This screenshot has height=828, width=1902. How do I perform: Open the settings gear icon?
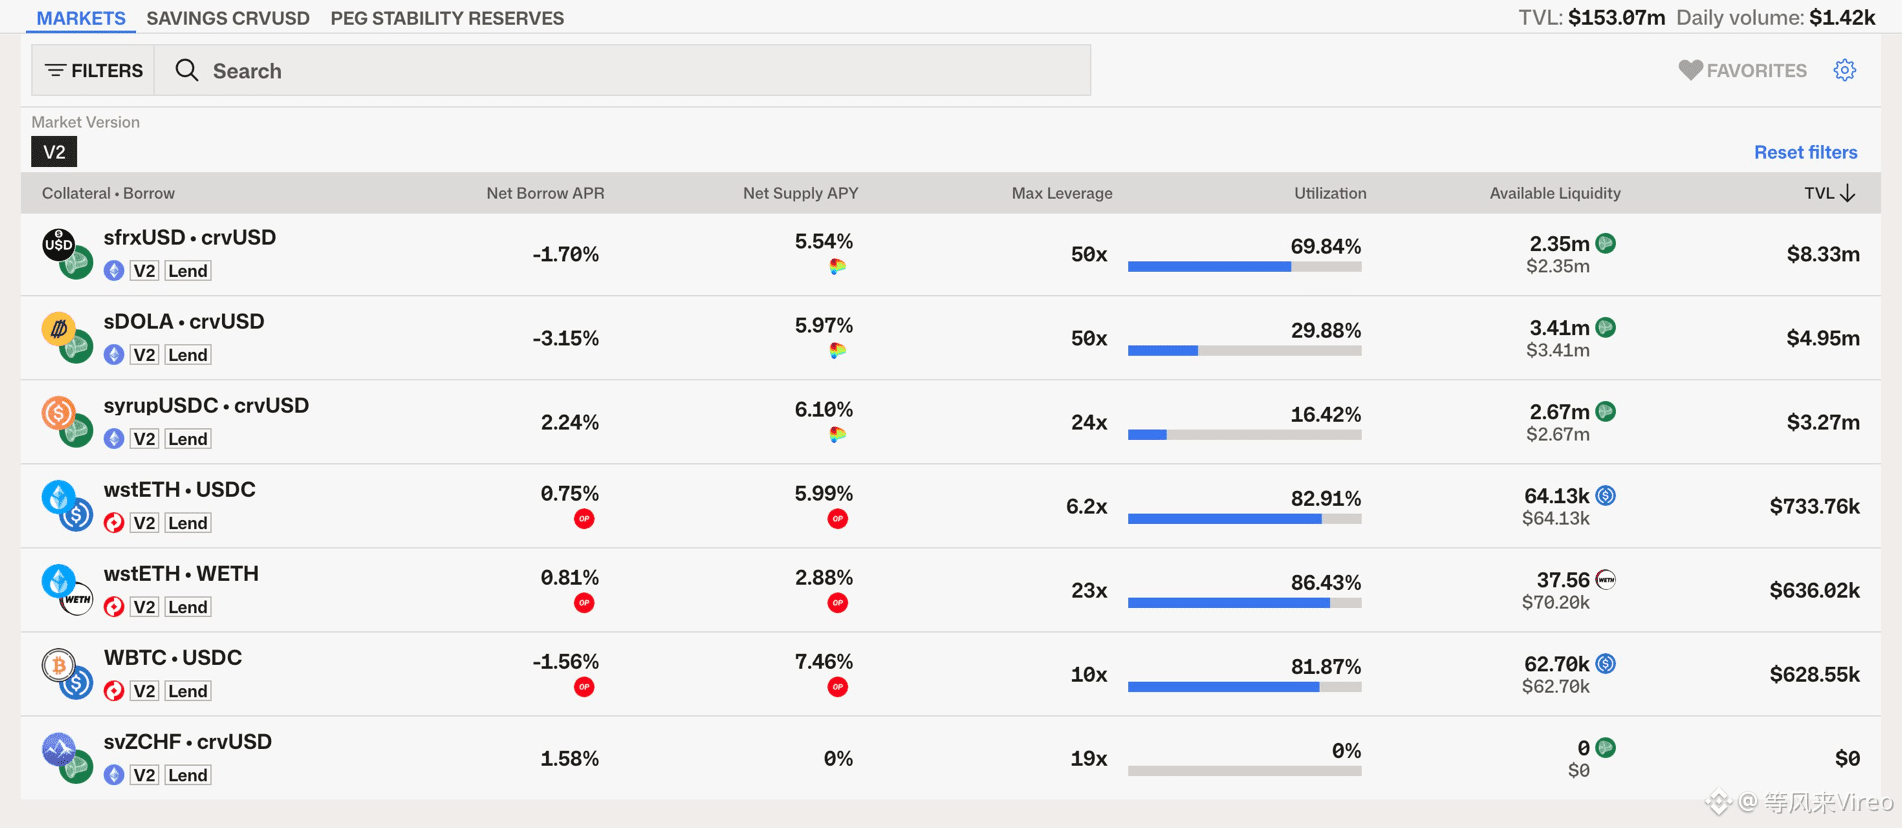click(x=1844, y=70)
